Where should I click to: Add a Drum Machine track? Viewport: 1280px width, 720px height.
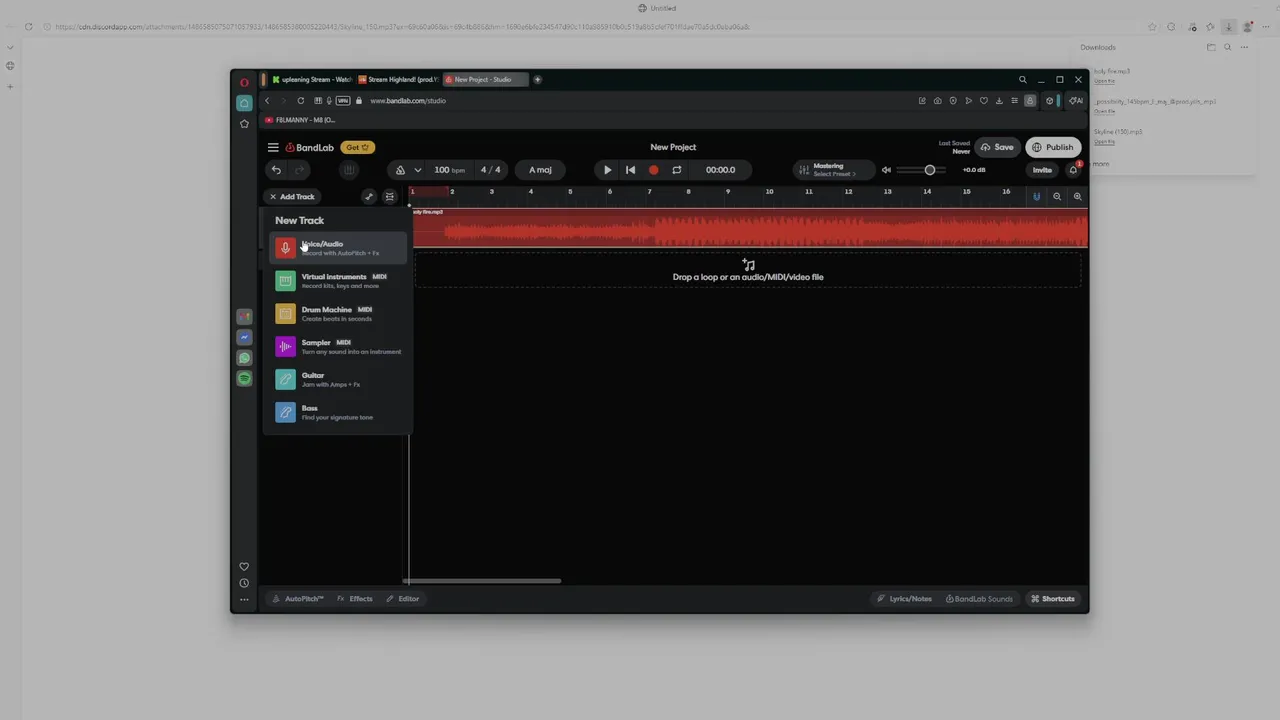[x=338, y=314]
